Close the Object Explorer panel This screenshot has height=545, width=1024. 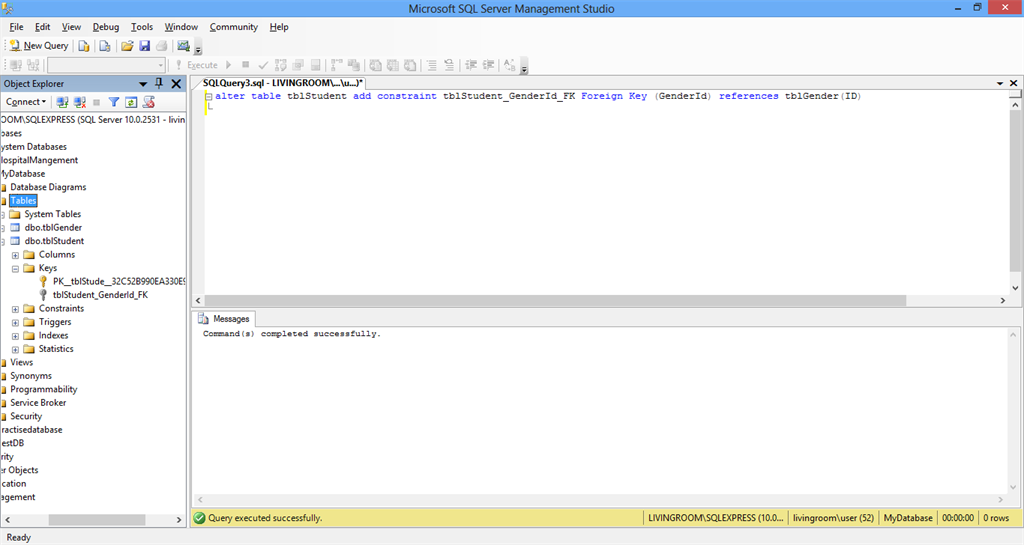click(x=176, y=84)
